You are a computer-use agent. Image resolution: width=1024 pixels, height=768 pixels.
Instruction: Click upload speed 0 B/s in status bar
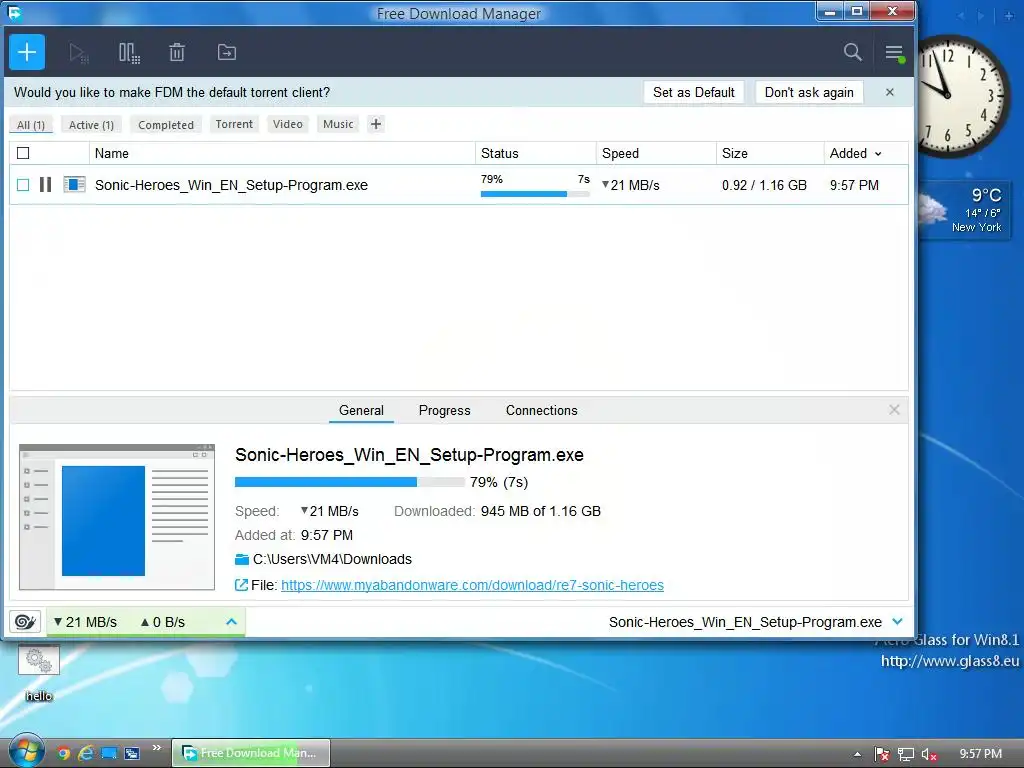coord(163,622)
